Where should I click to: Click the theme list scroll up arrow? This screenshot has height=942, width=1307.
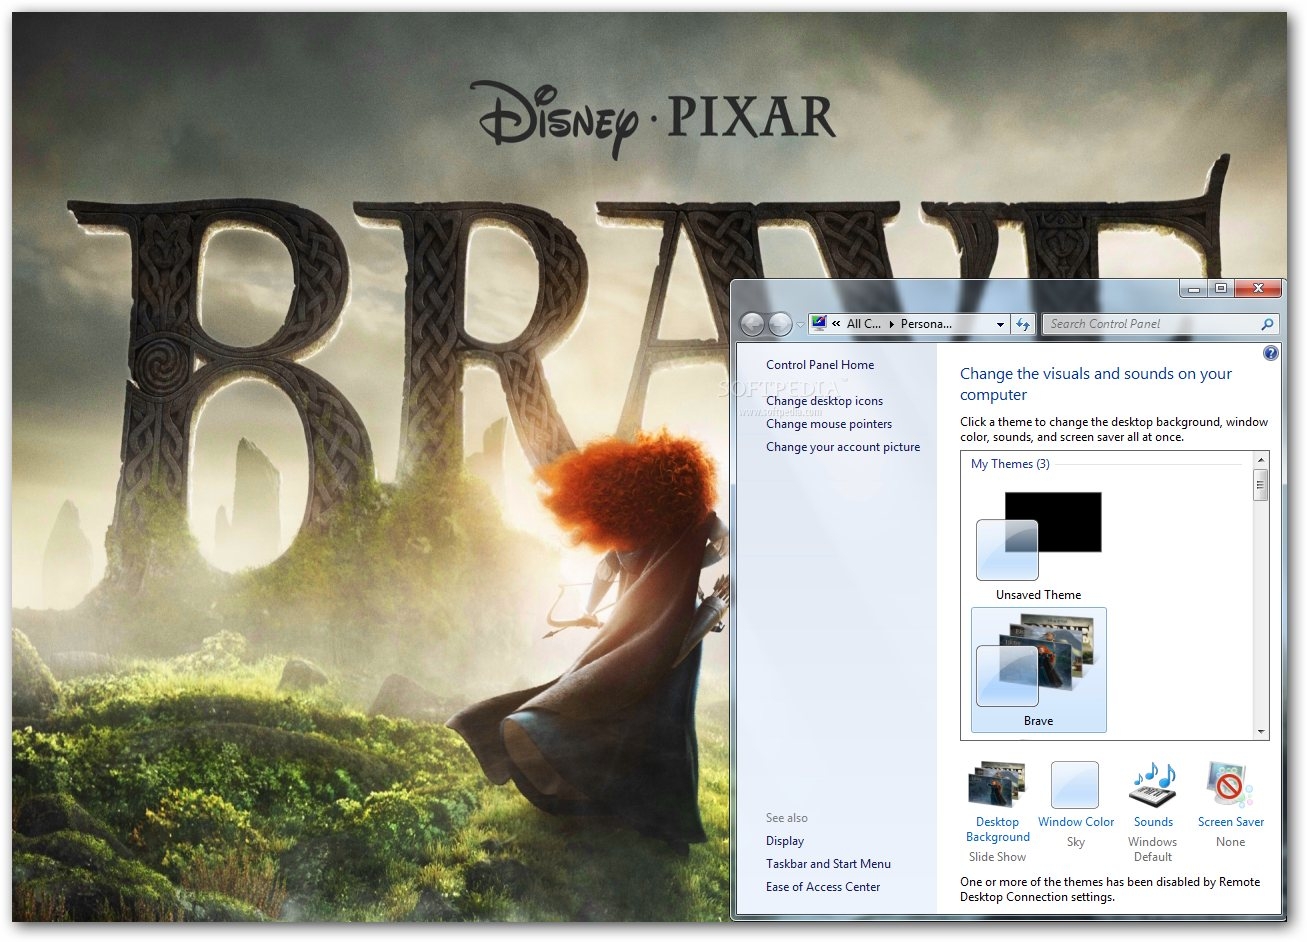tap(1260, 460)
